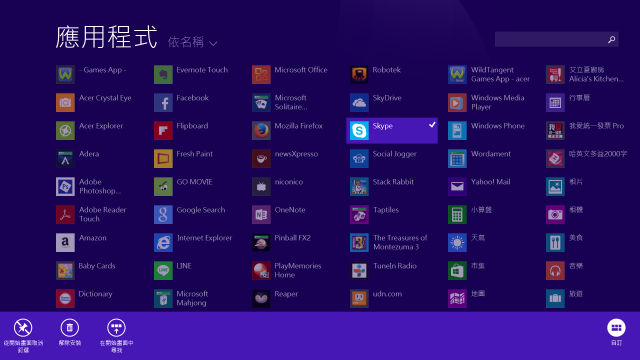Screen dimensions: 640x360
Task: Launch the Facebook app icon
Action: pos(163,102)
